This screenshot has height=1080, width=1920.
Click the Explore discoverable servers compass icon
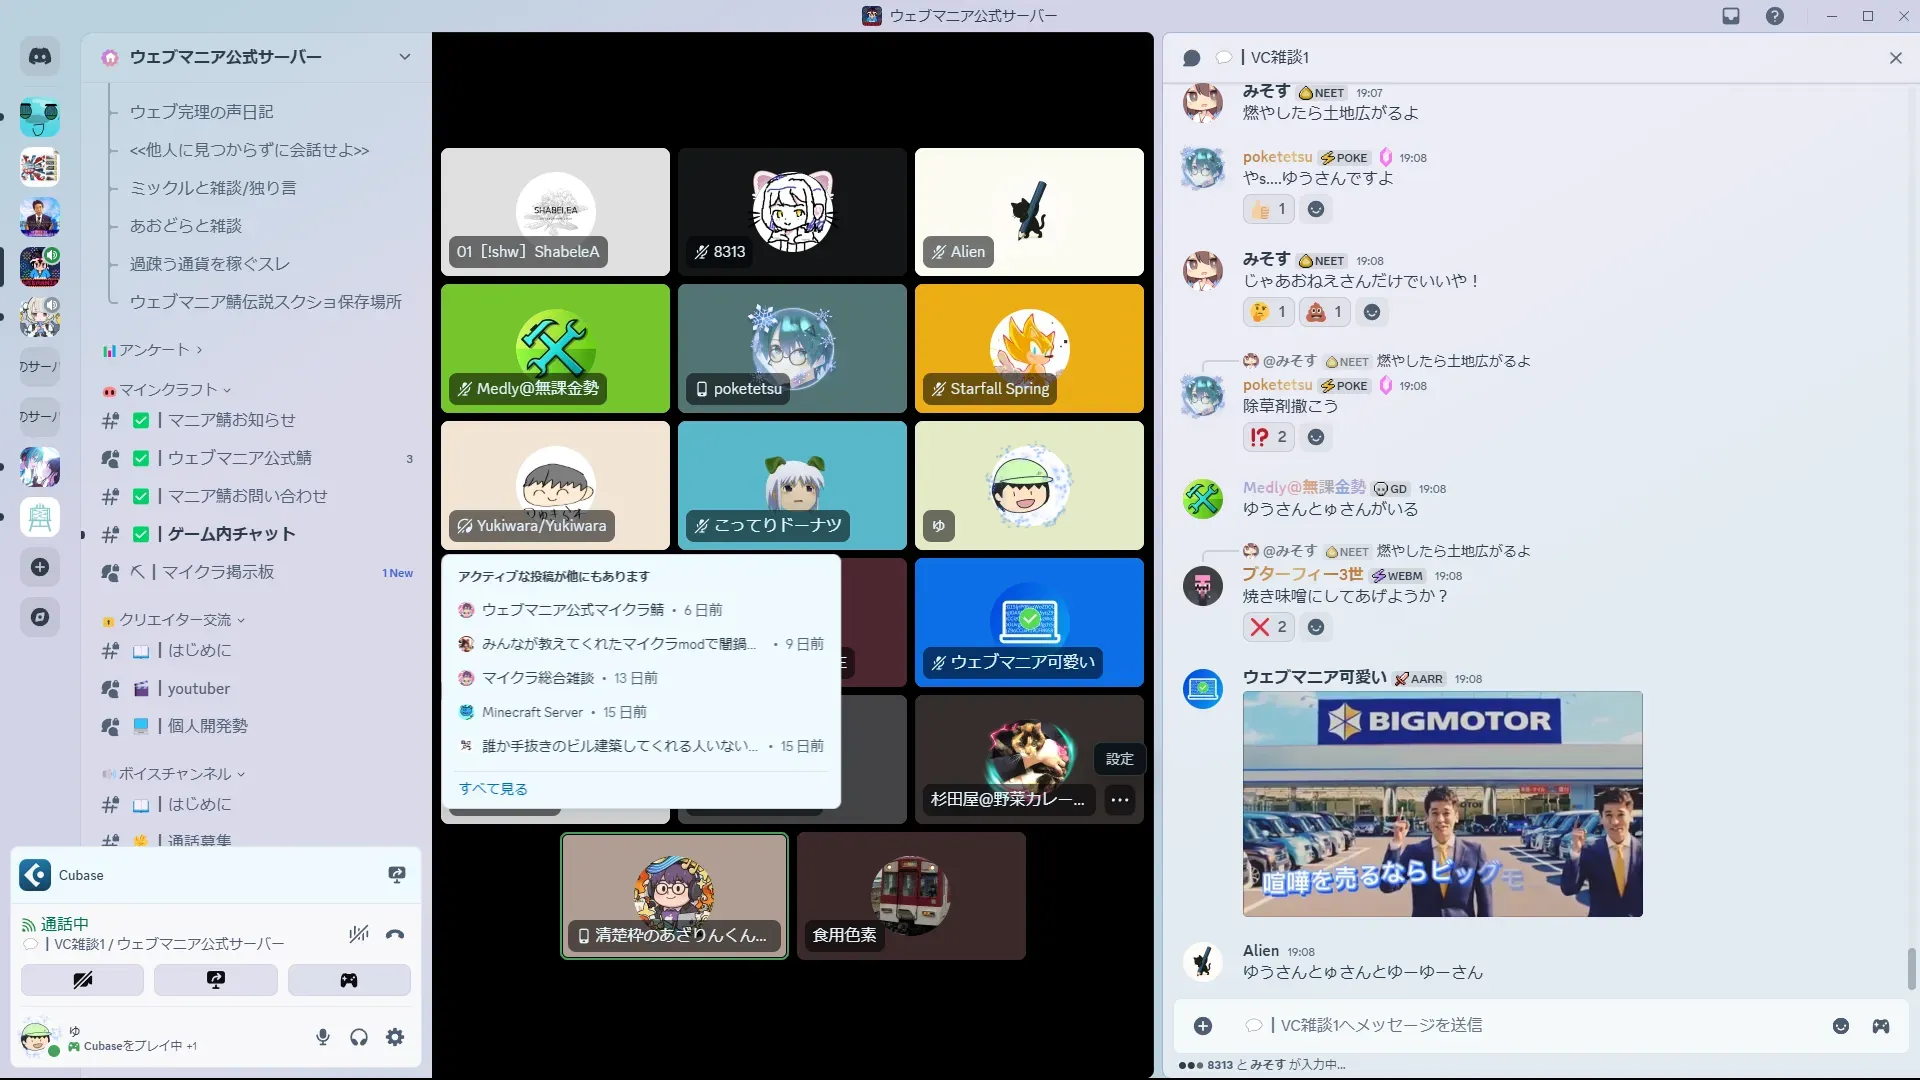40,617
